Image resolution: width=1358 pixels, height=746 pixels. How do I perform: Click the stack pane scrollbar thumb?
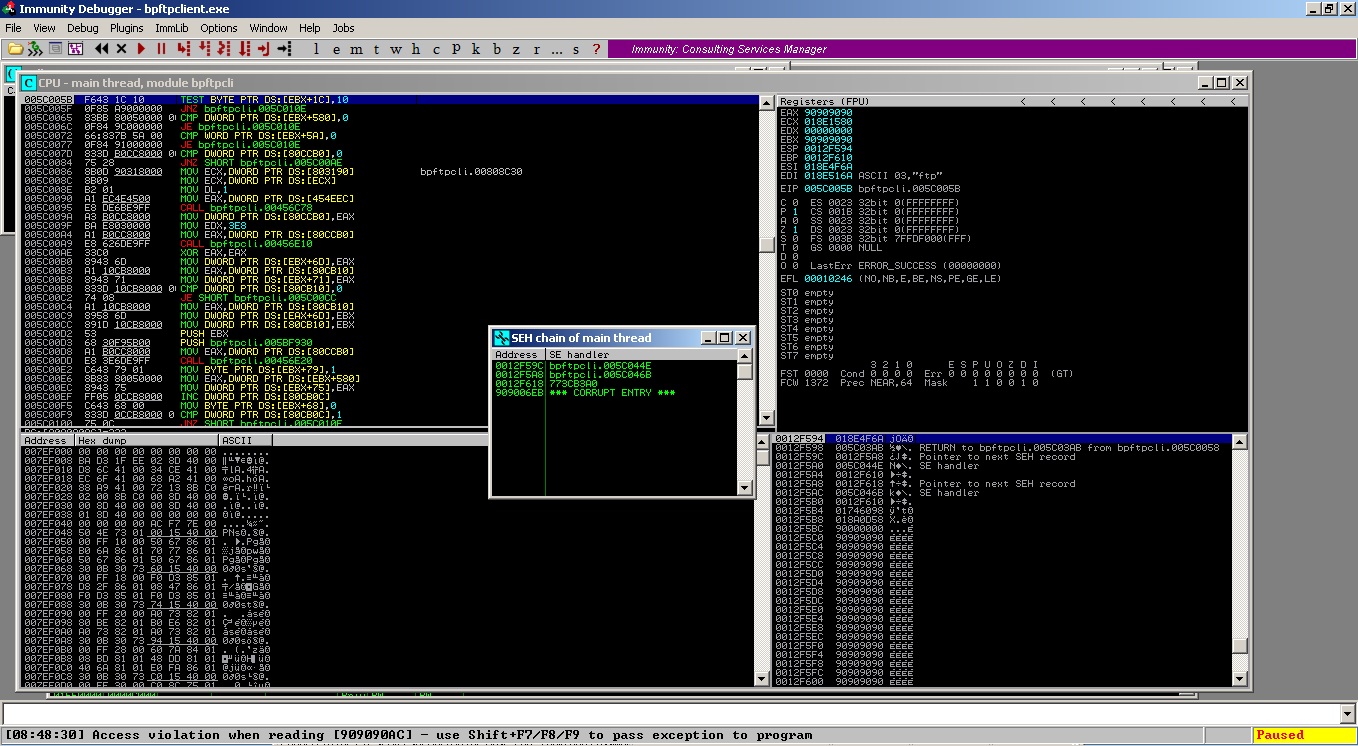click(x=1240, y=646)
